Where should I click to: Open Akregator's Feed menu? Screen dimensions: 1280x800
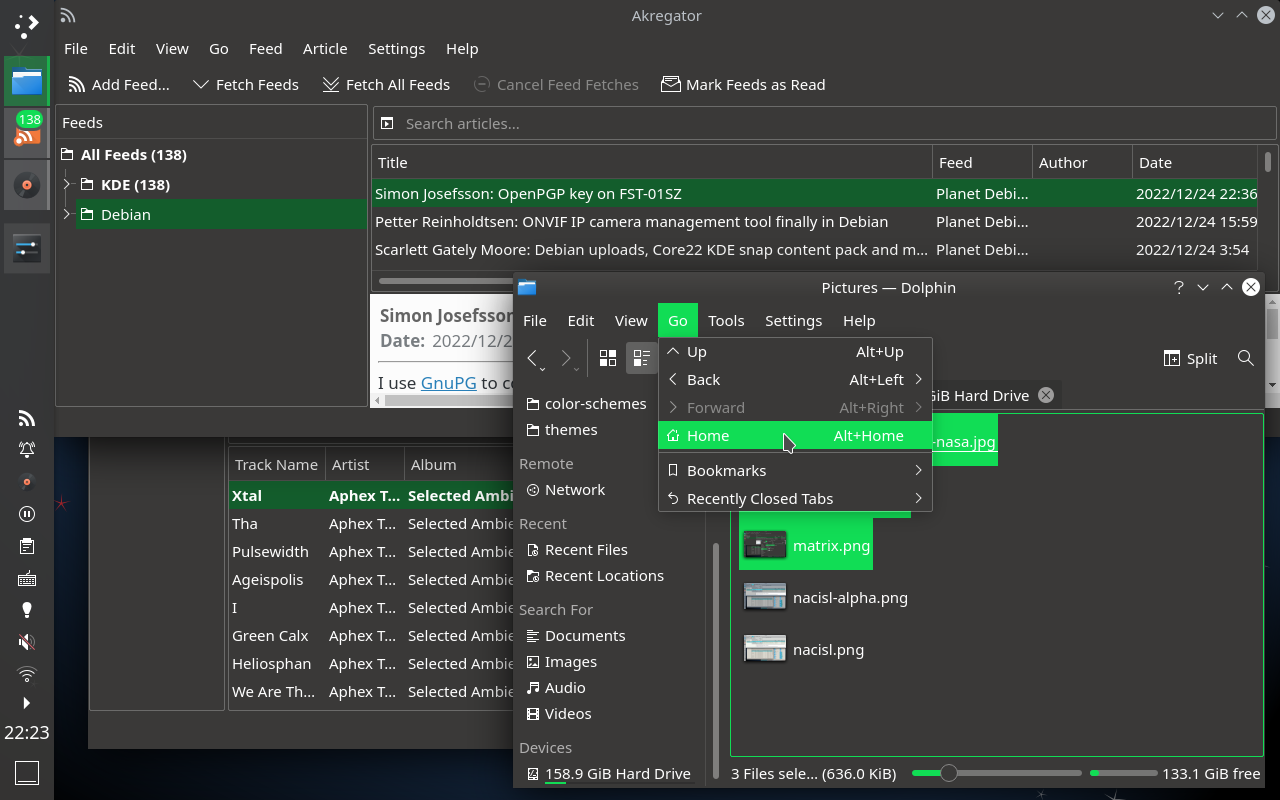pos(265,49)
